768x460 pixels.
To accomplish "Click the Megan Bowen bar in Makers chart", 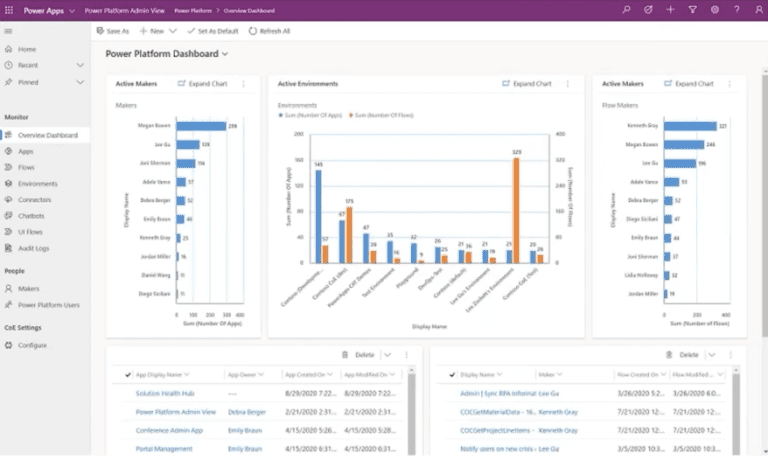I will 201,126.
